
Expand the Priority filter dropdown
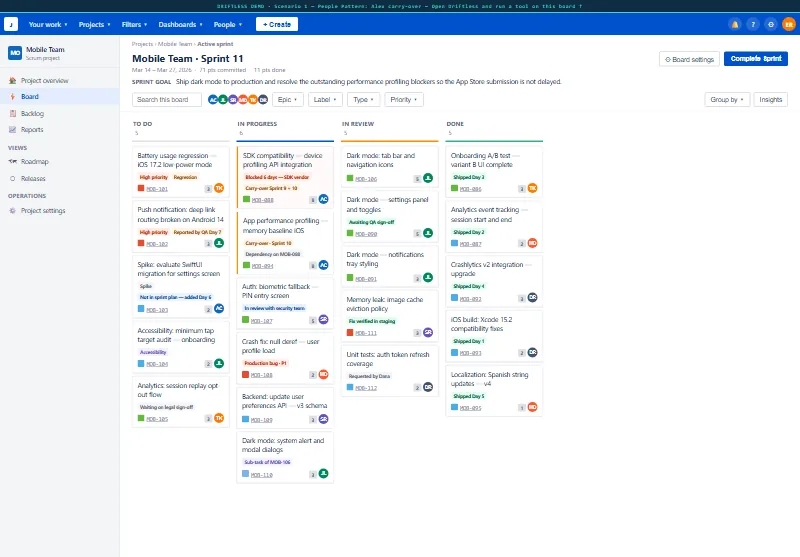404,99
